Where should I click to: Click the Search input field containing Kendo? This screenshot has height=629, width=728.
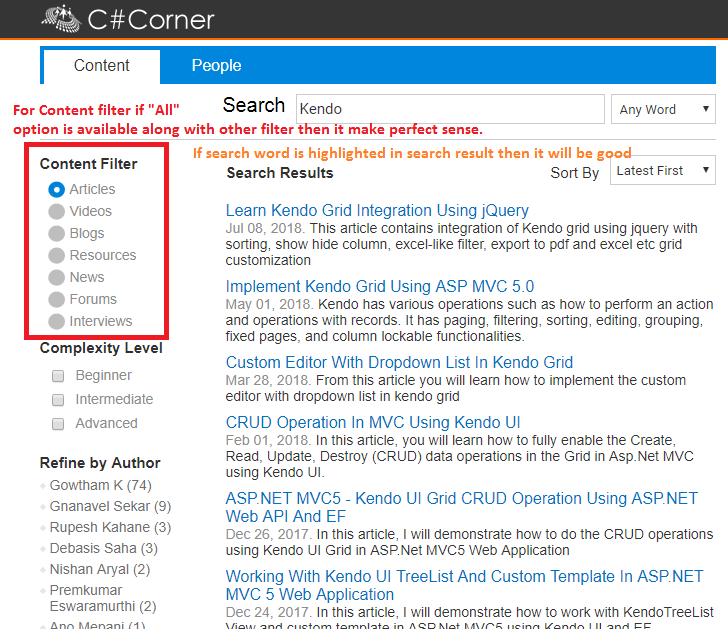(450, 109)
